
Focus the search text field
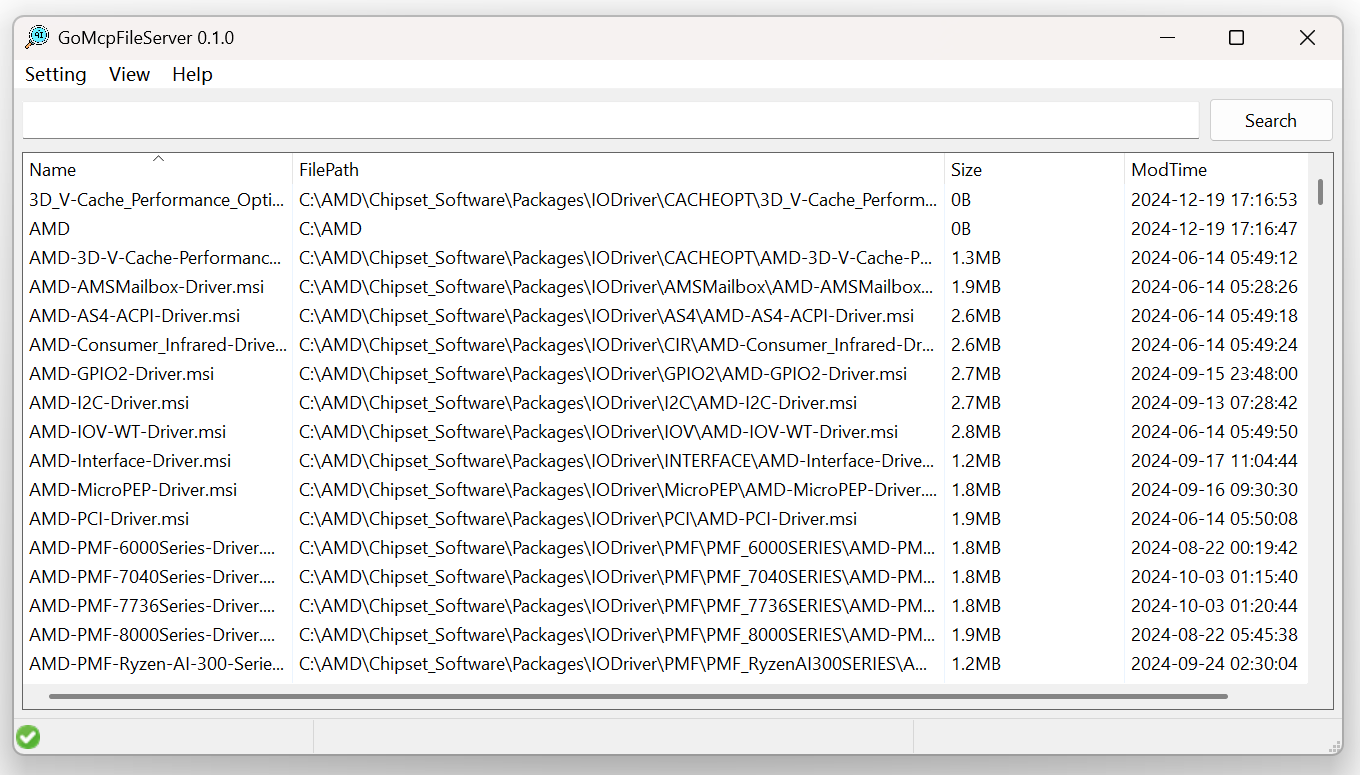[611, 120]
